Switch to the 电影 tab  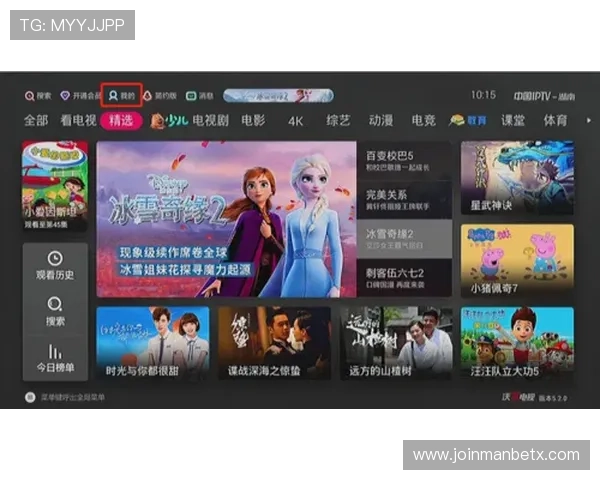(253, 121)
